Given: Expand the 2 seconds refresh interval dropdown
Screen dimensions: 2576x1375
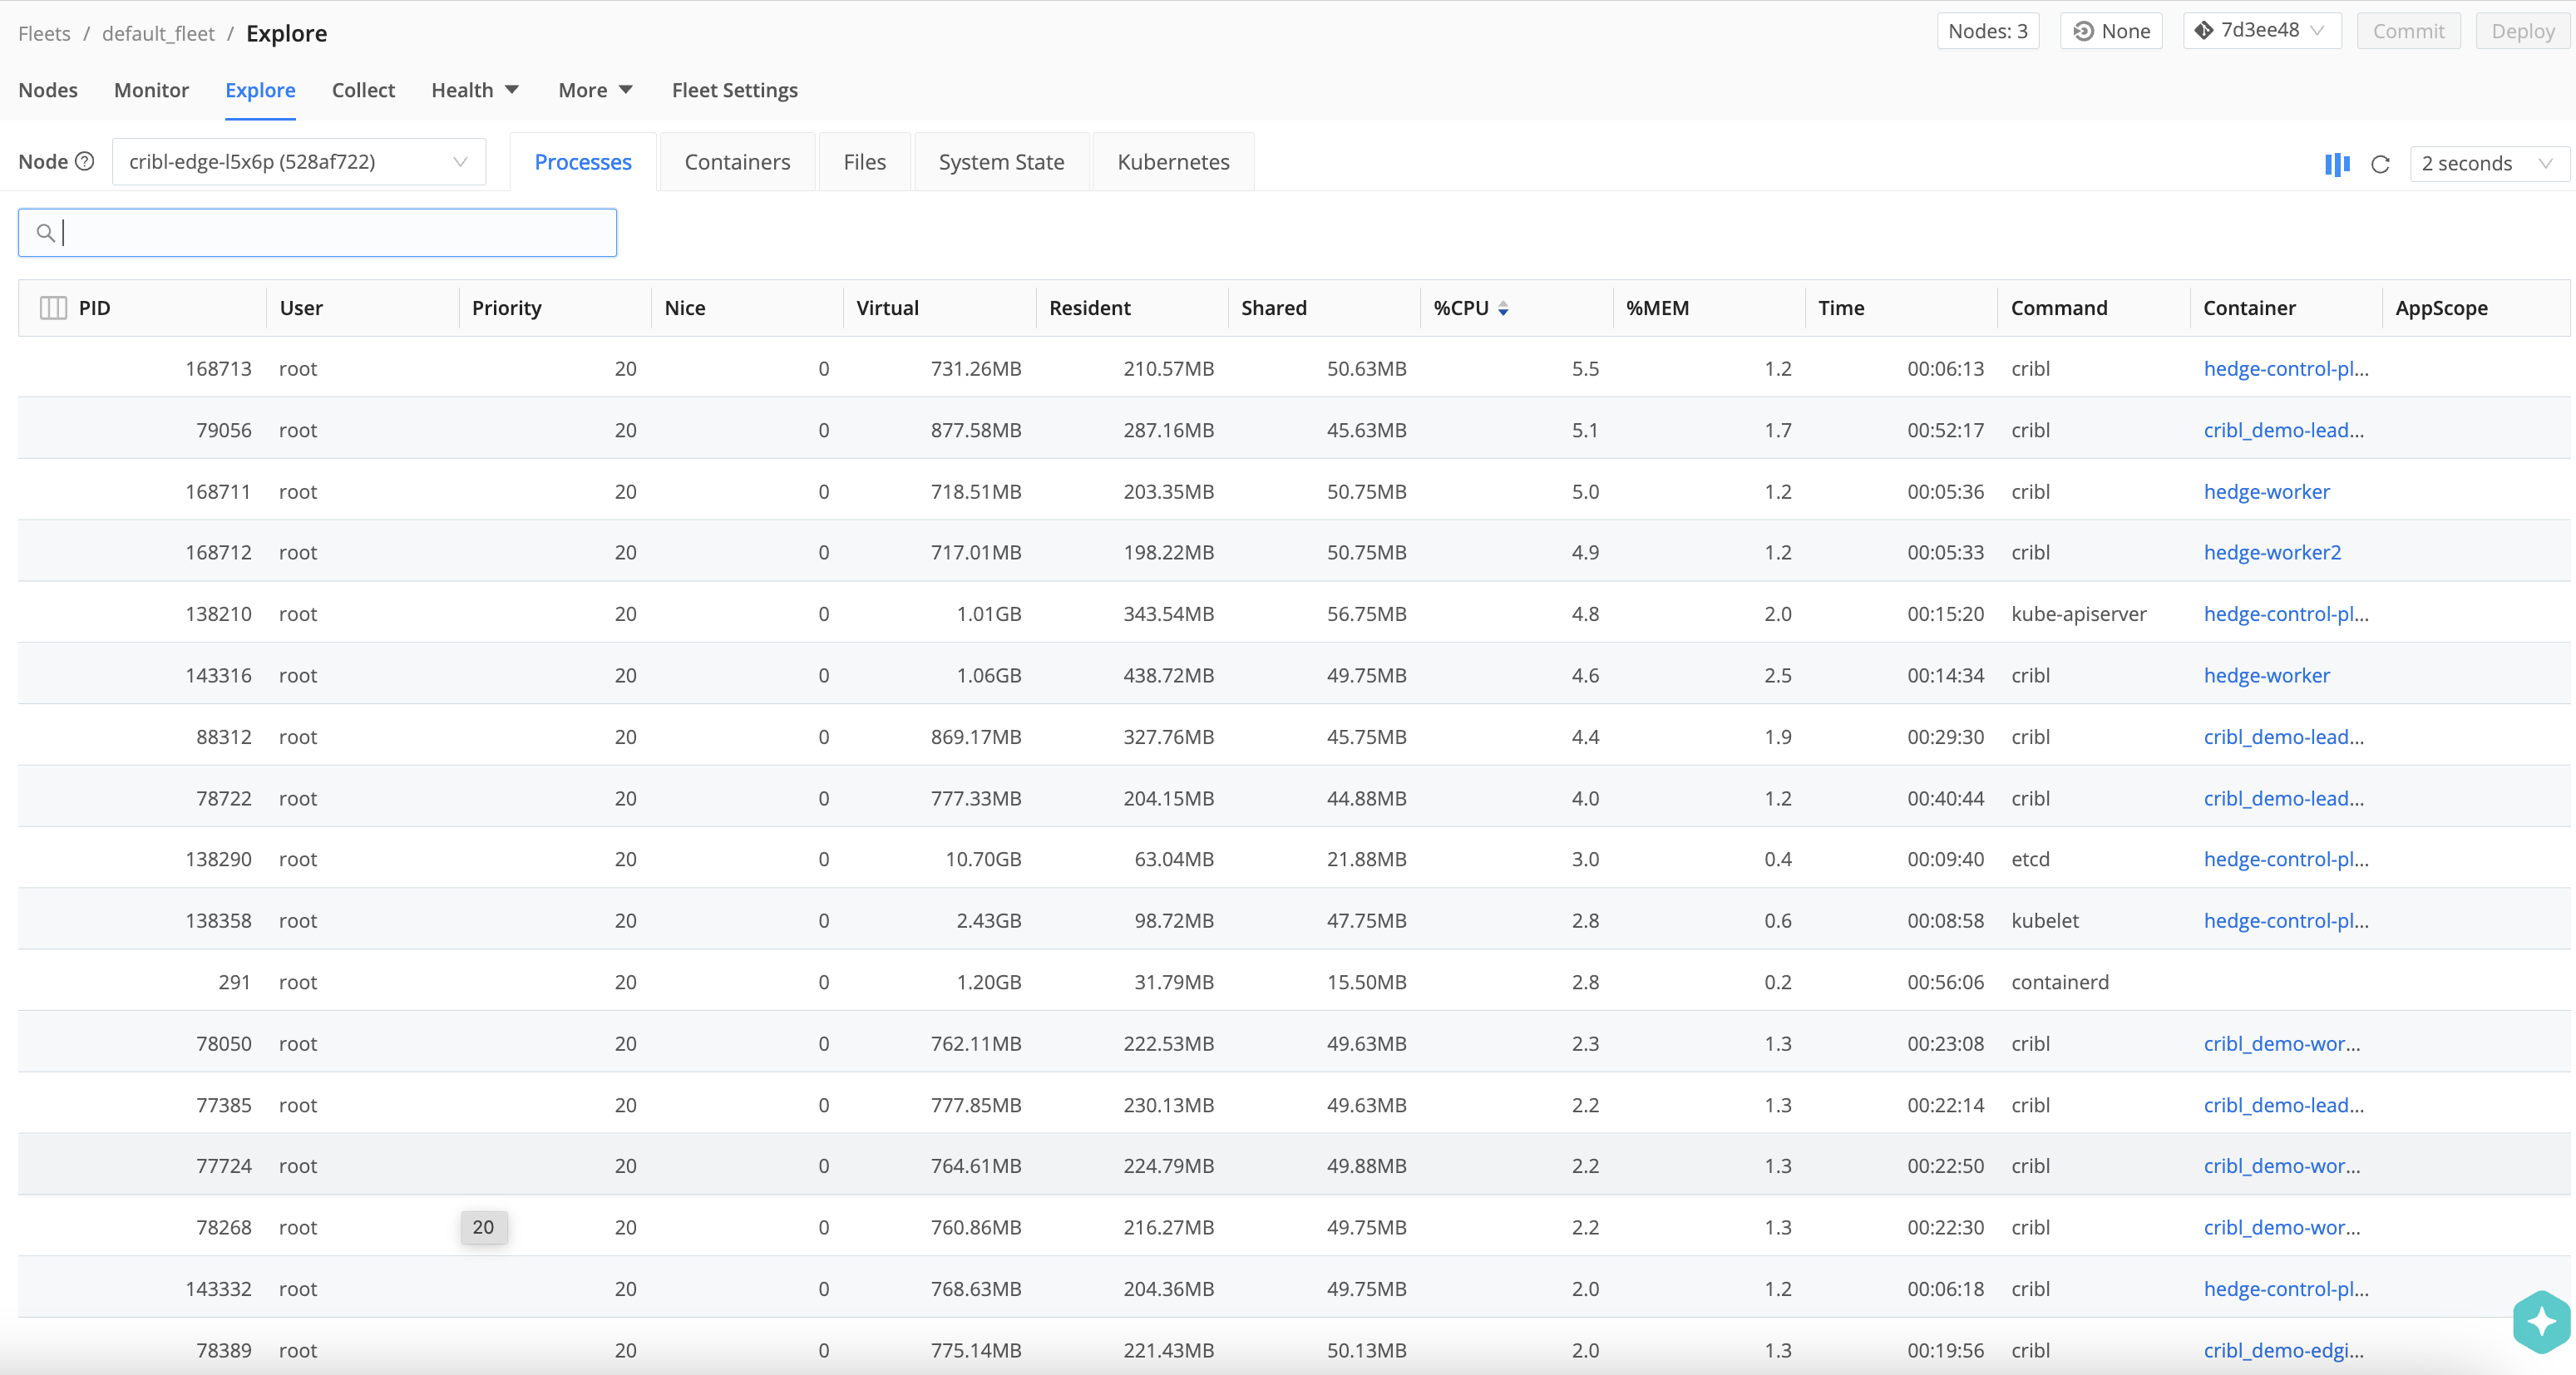Looking at the screenshot, I should point(2486,163).
